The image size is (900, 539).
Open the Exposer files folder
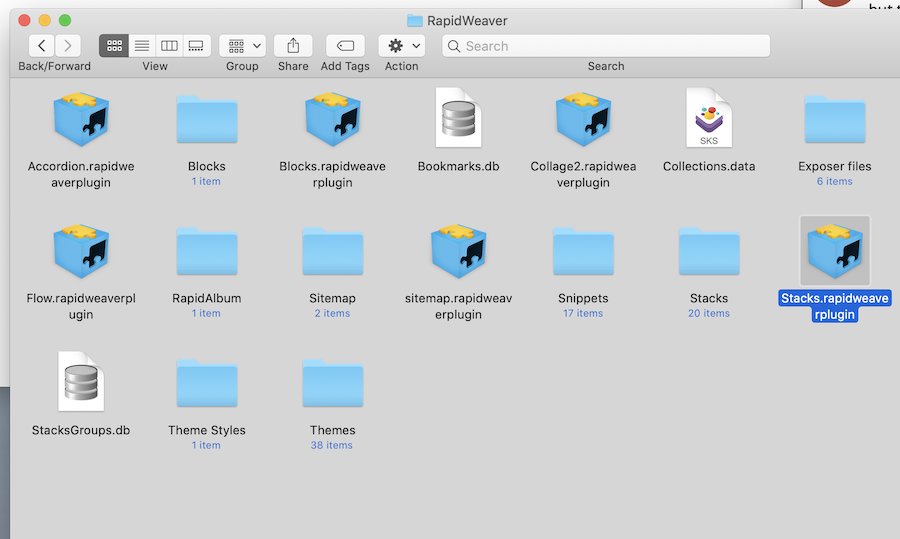click(835, 119)
